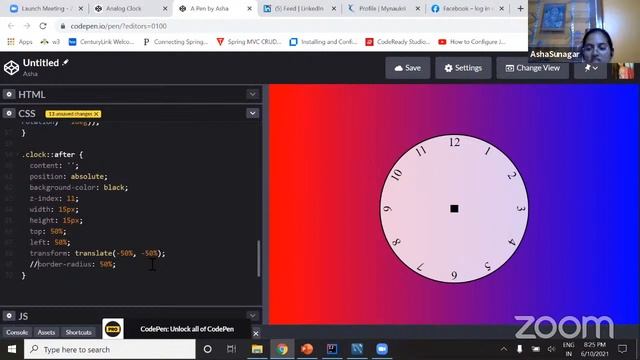Viewport: 640px width, 360px height.
Task: Switch to the Facebook log in tab
Action: (467, 8)
